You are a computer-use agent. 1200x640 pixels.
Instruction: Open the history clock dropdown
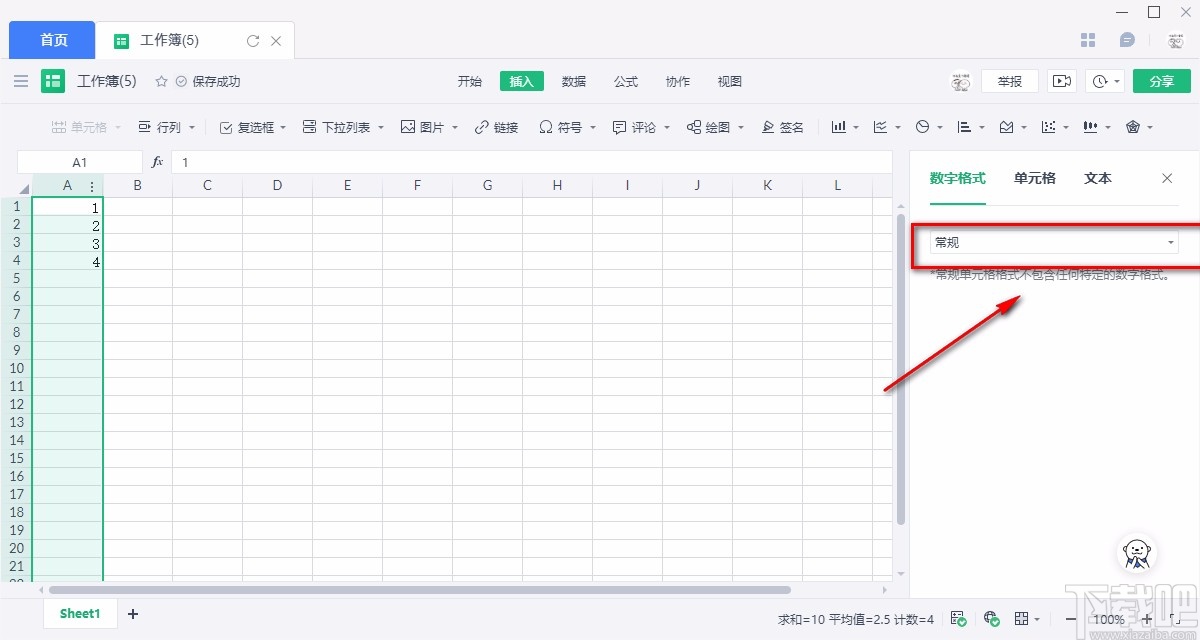click(x=1106, y=81)
